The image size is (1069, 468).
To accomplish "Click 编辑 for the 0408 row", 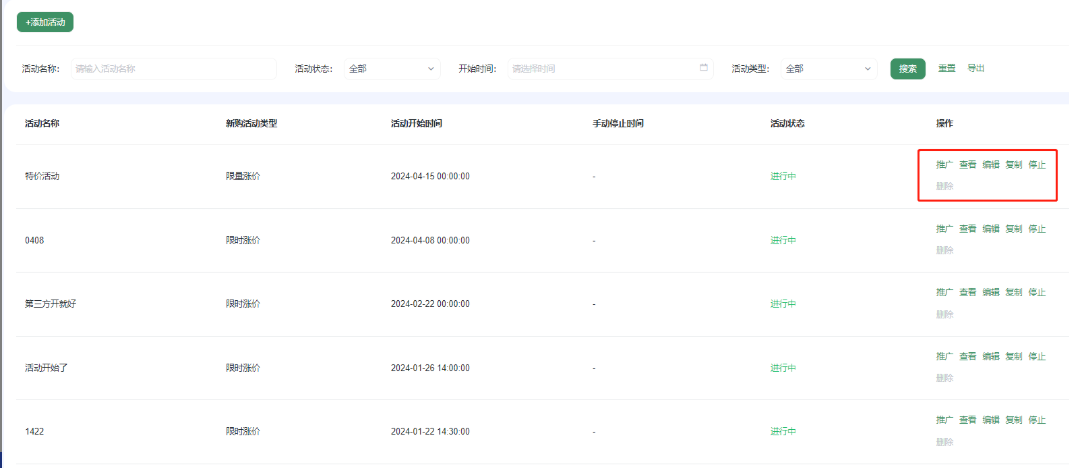I will [990, 229].
